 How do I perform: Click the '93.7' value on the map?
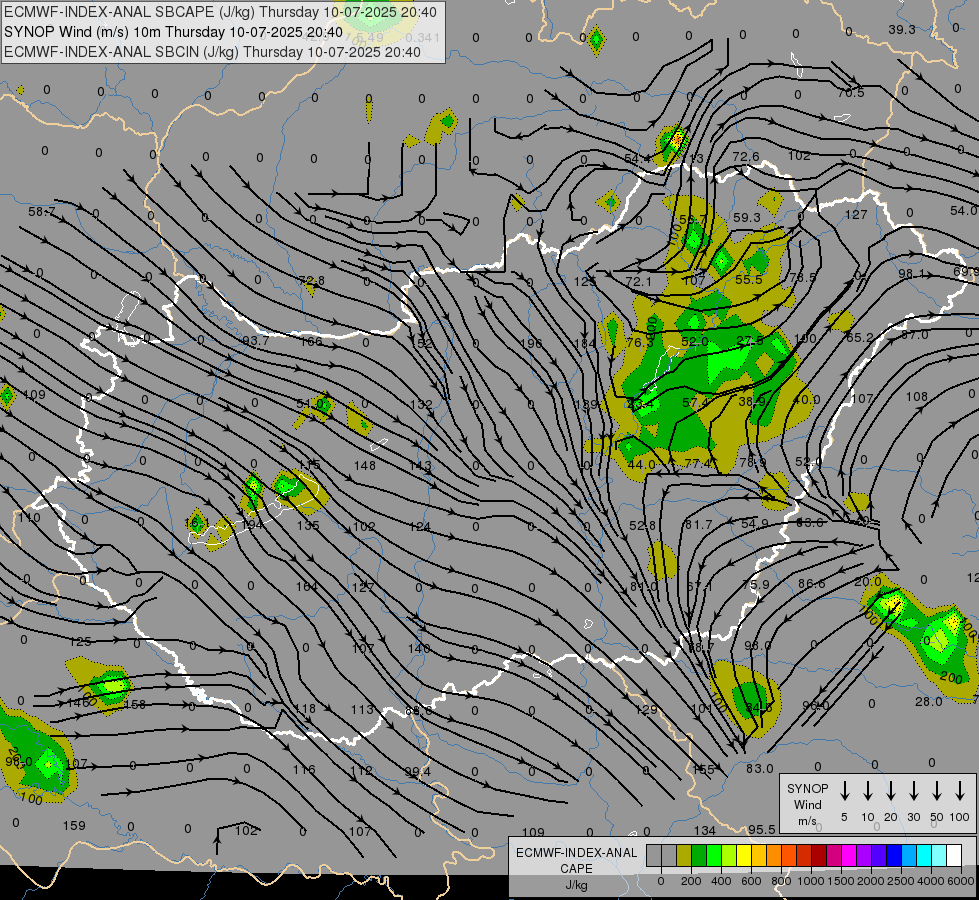point(255,340)
